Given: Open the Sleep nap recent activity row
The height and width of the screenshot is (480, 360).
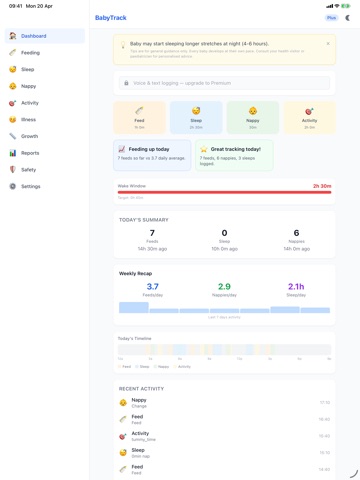Looking at the screenshot, I should 224,453.
